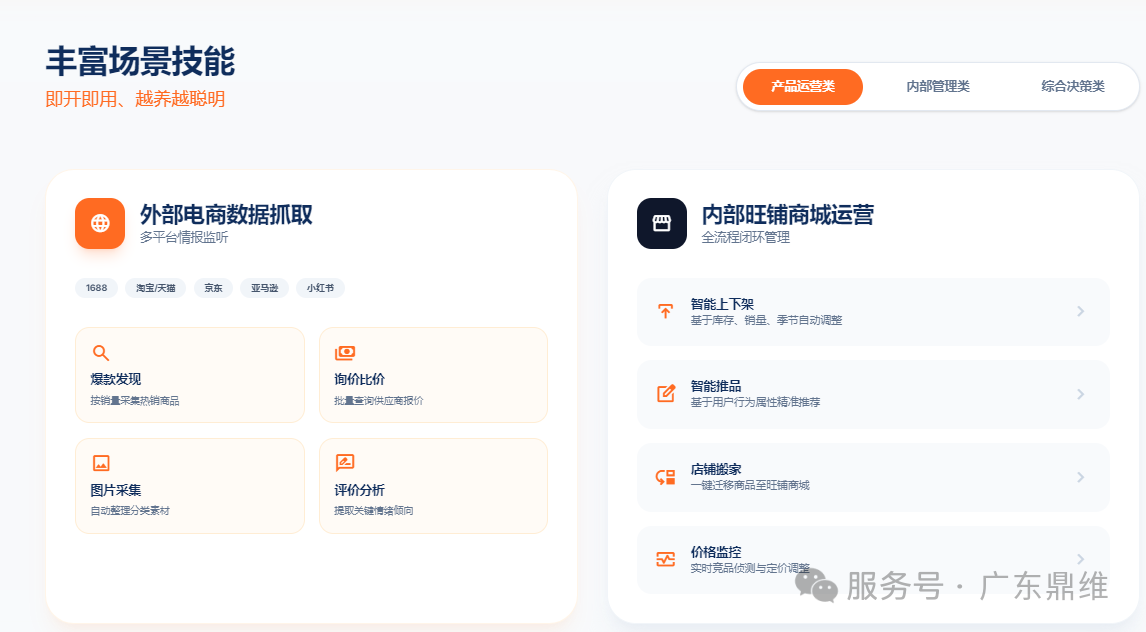Screen dimensions: 1146x632
Task: Click the 丰富场景技能 page title
Action: point(140,61)
